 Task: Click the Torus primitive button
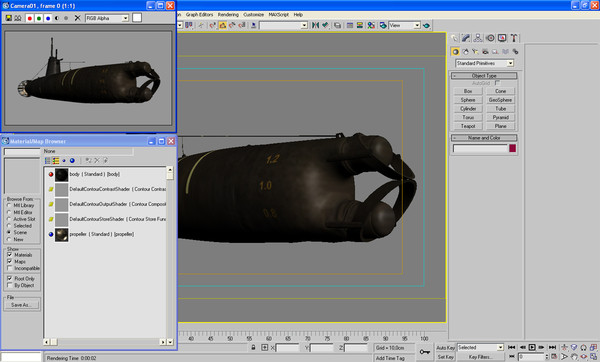point(468,117)
